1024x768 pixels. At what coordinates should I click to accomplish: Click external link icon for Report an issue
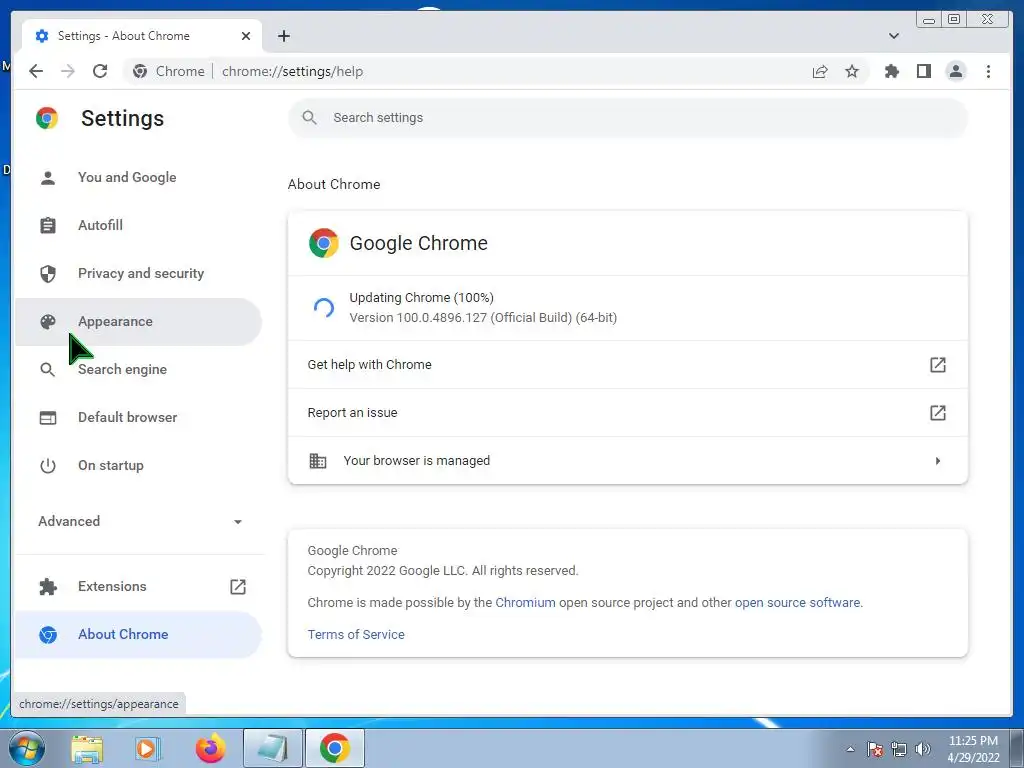(x=937, y=413)
